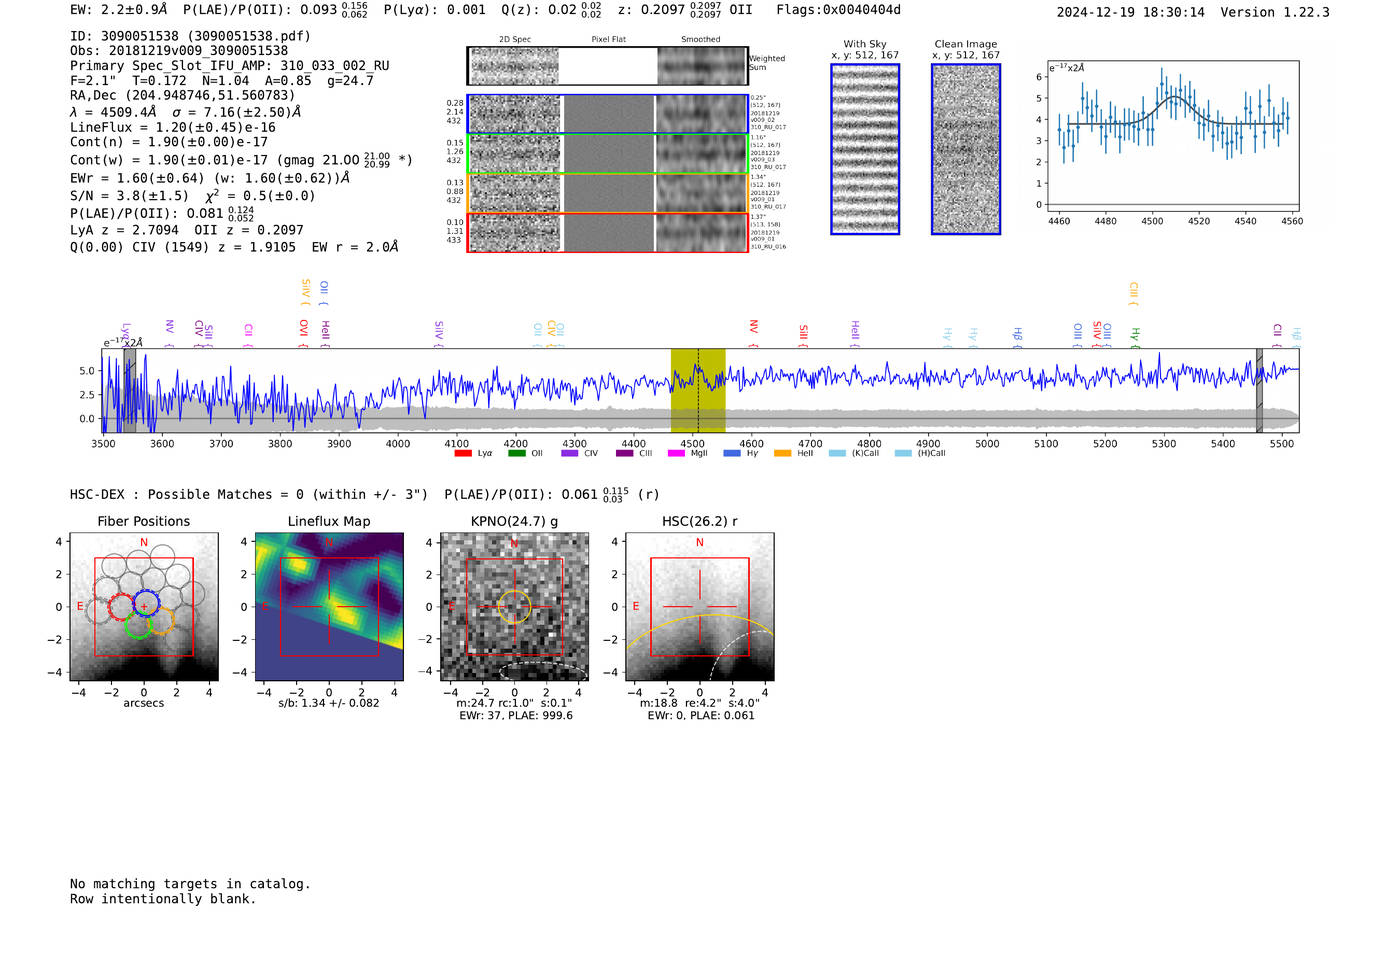Click the Clean Image cutout
1400x953 pixels.
(x=966, y=149)
